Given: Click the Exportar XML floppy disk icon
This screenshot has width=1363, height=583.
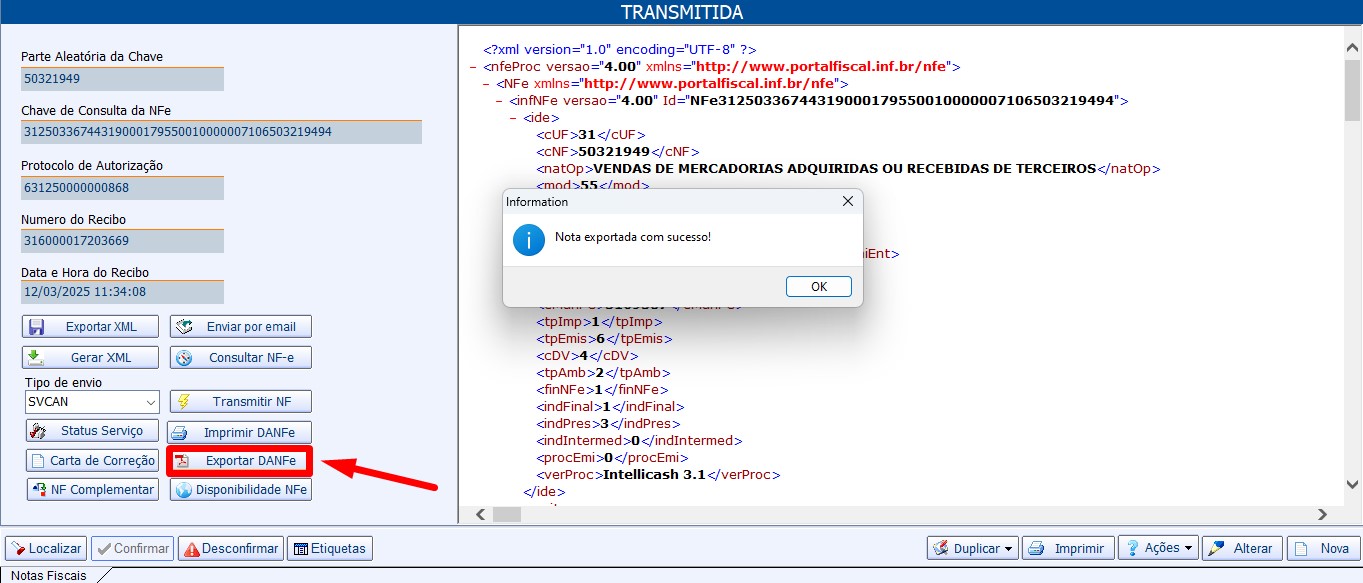Looking at the screenshot, I should [x=37, y=327].
